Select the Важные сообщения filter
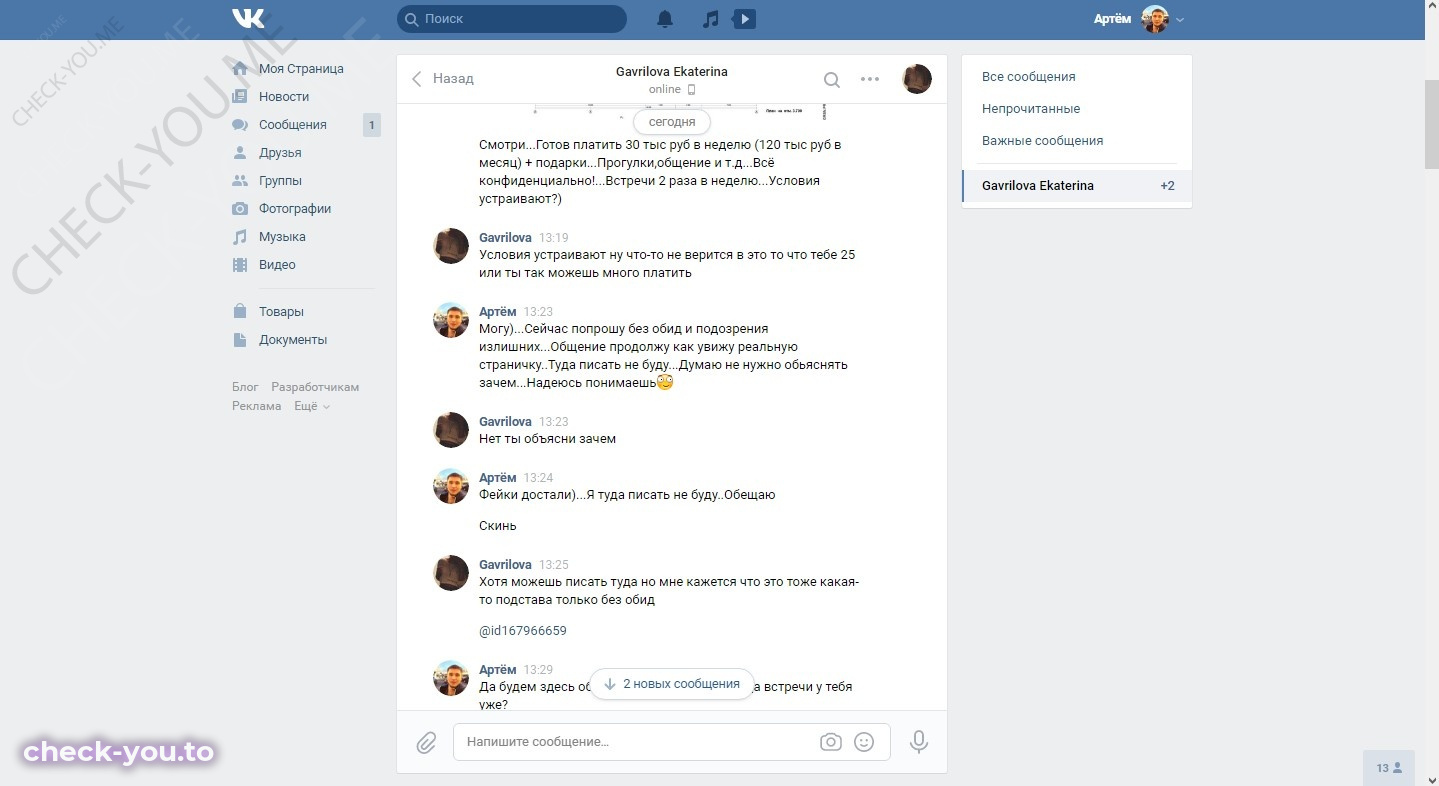The image size is (1439, 786). [1043, 140]
